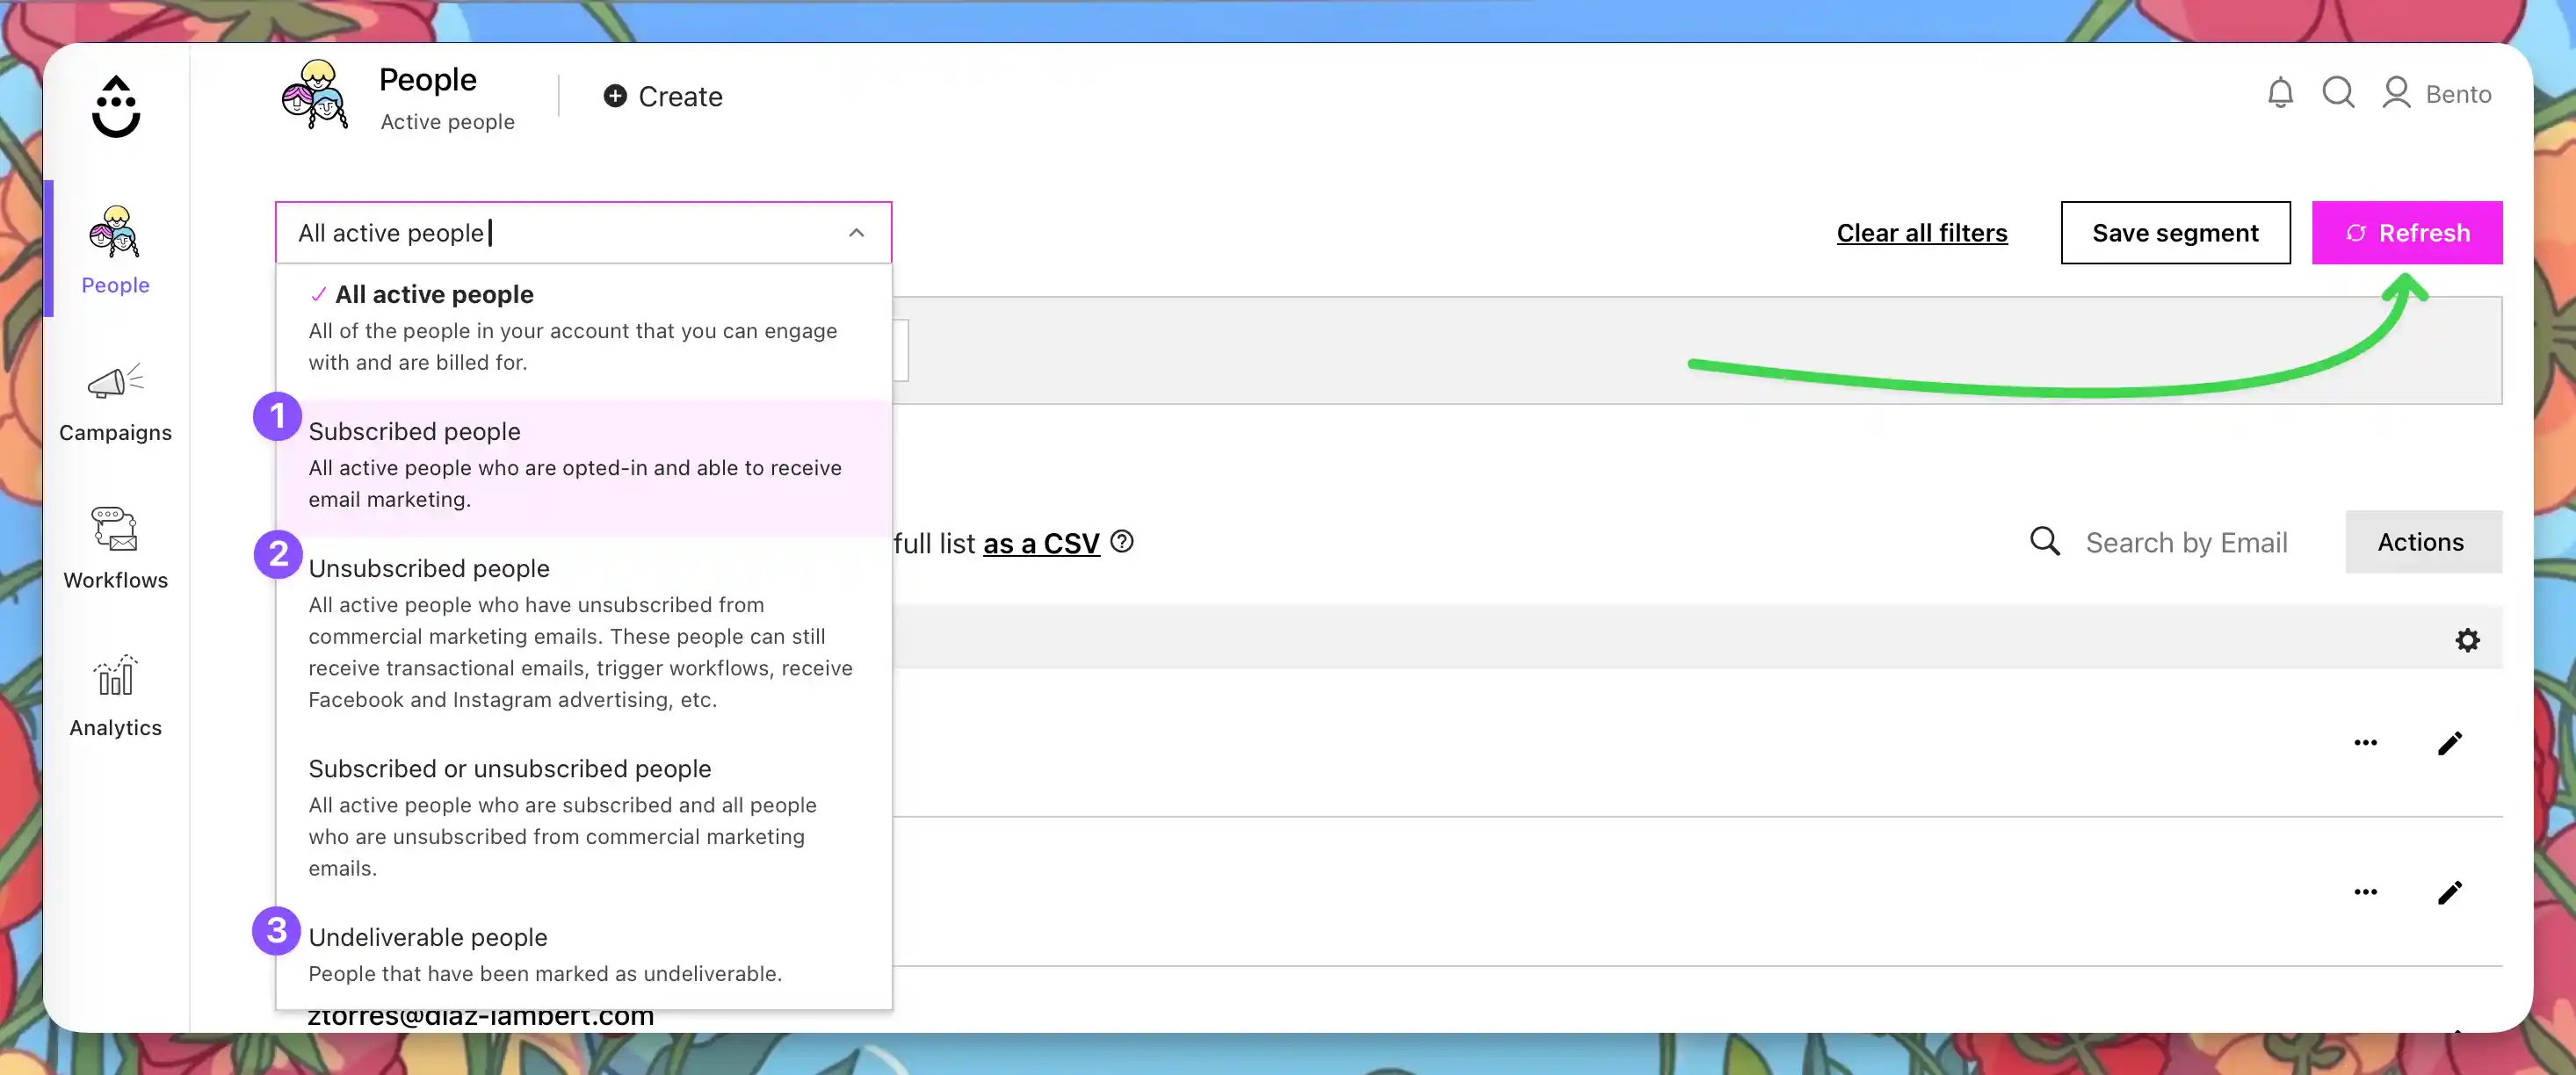Screen dimensions: 2576x1075
Task: Choose Subscribed or unsubscribed people option
Action: (x=510, y=768)
